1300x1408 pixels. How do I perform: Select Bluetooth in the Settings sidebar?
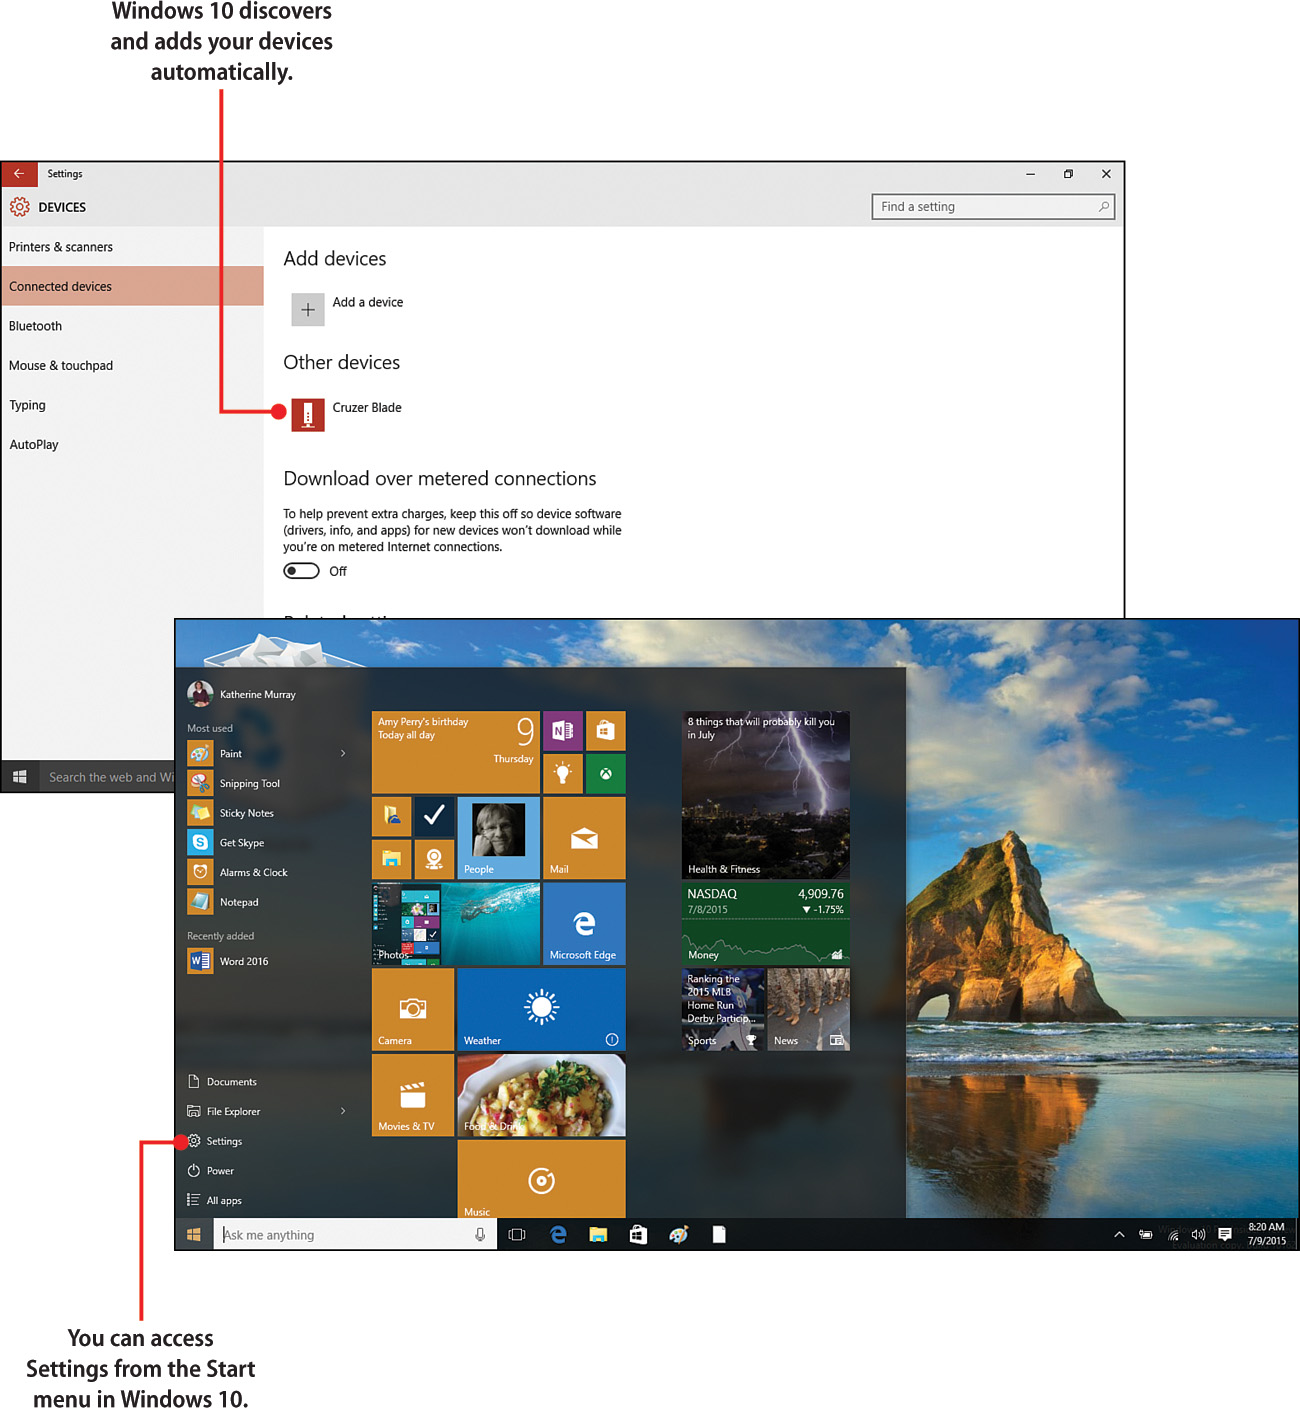(x=132, y=326)
